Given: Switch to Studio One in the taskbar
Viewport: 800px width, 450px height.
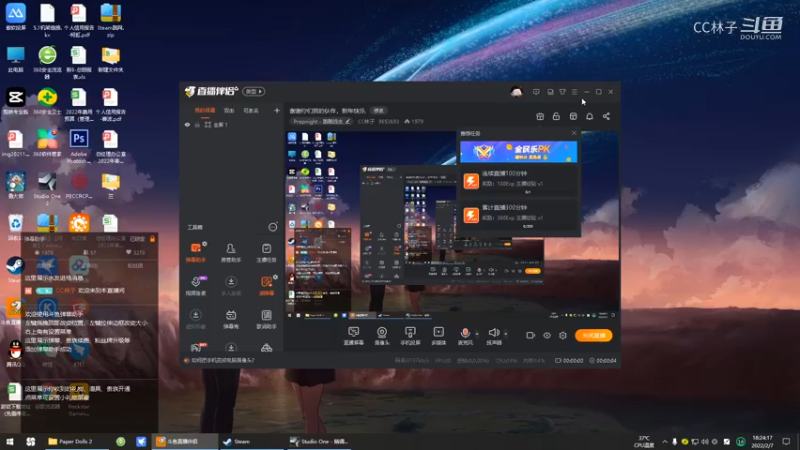Looking at the screenshot, I should pyautogui.click(x=319, y=441).
